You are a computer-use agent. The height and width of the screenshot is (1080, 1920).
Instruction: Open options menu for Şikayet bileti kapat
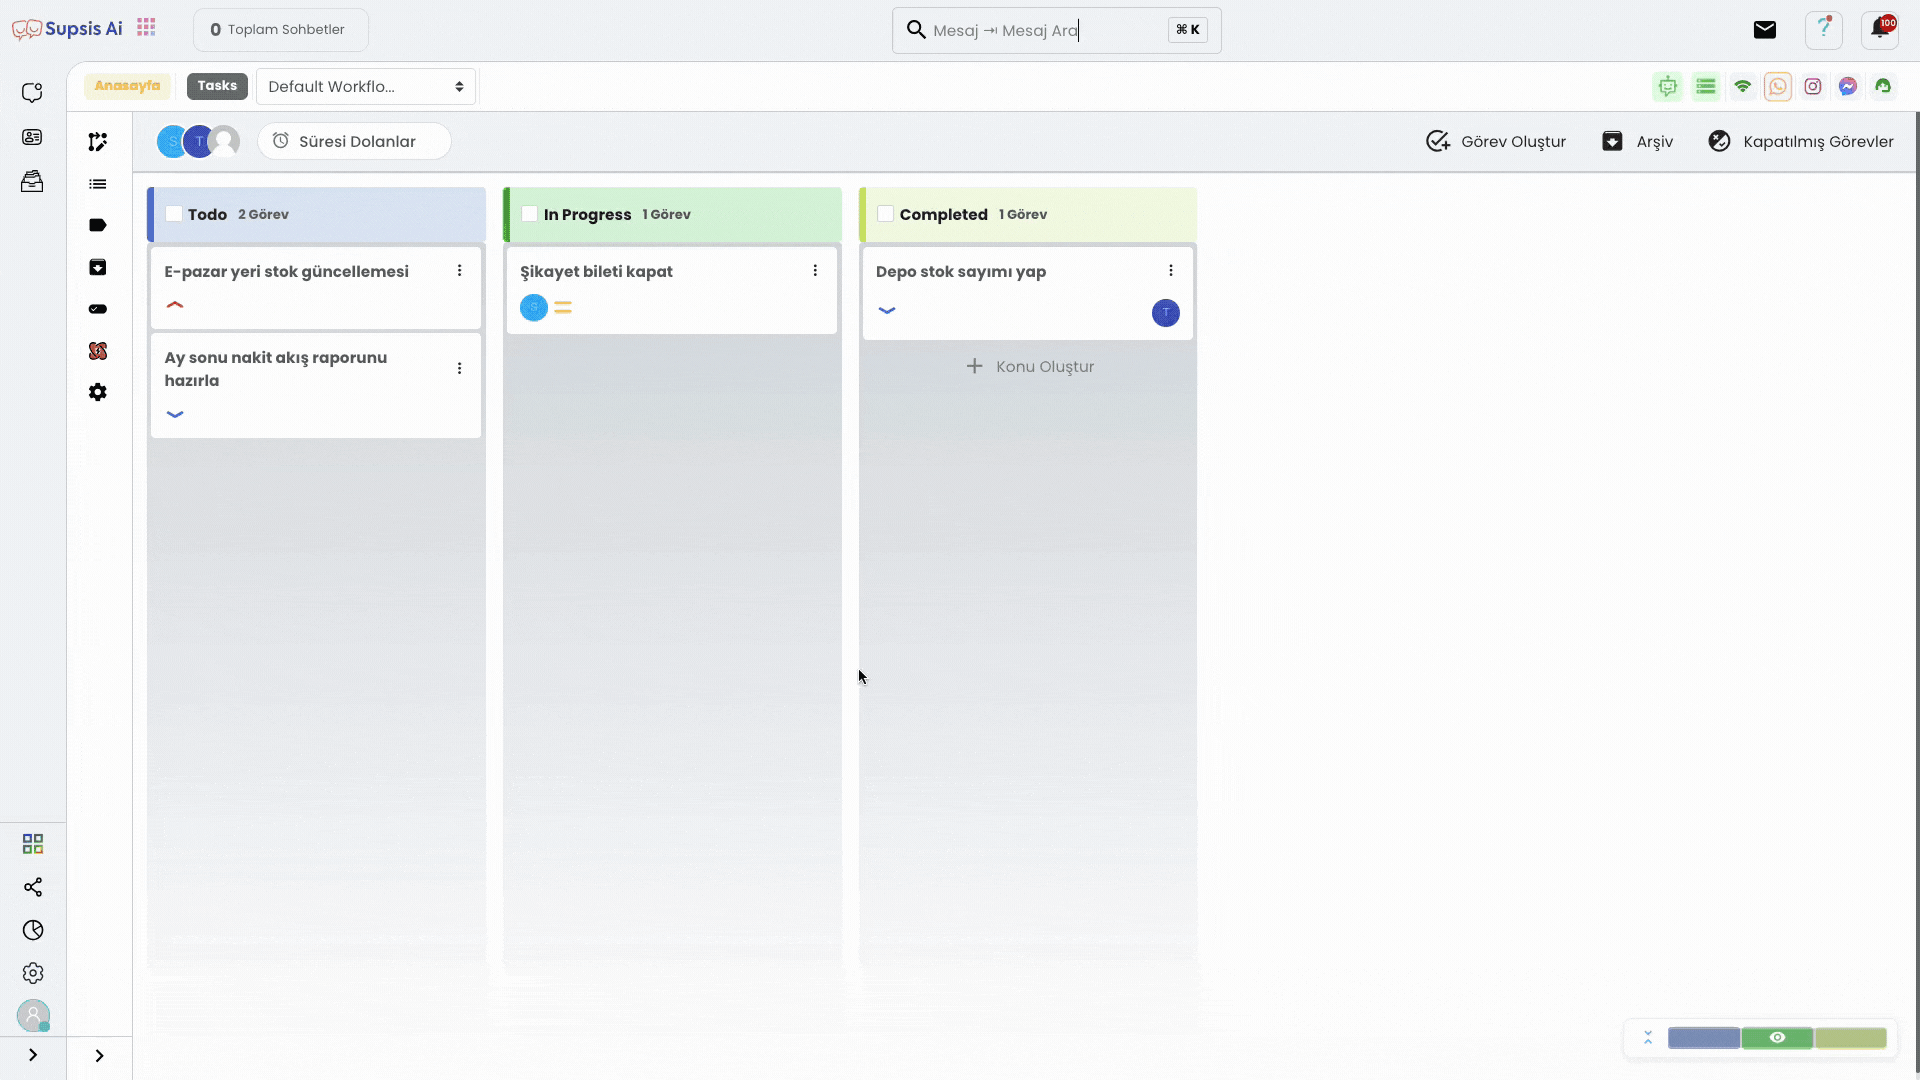(x=815, y=271)
